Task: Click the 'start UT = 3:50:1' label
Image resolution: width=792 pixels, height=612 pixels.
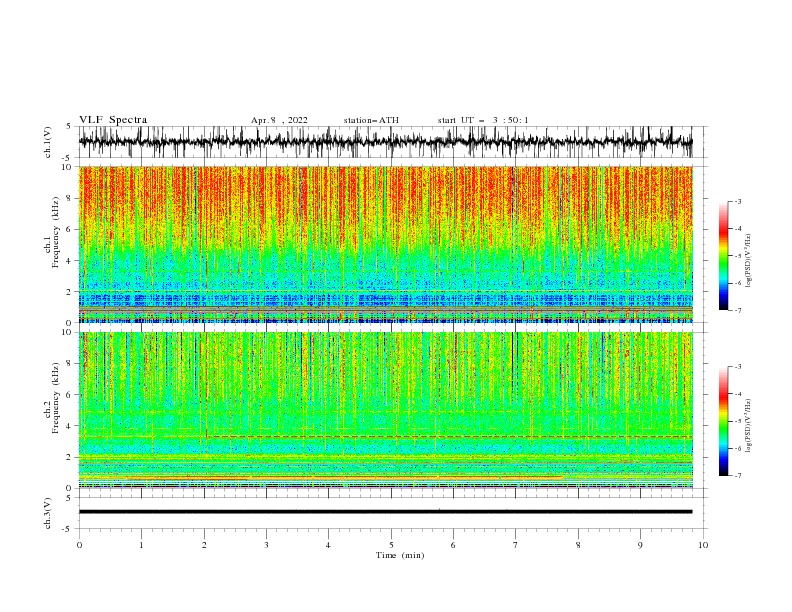Action: (x=483, y=120)
